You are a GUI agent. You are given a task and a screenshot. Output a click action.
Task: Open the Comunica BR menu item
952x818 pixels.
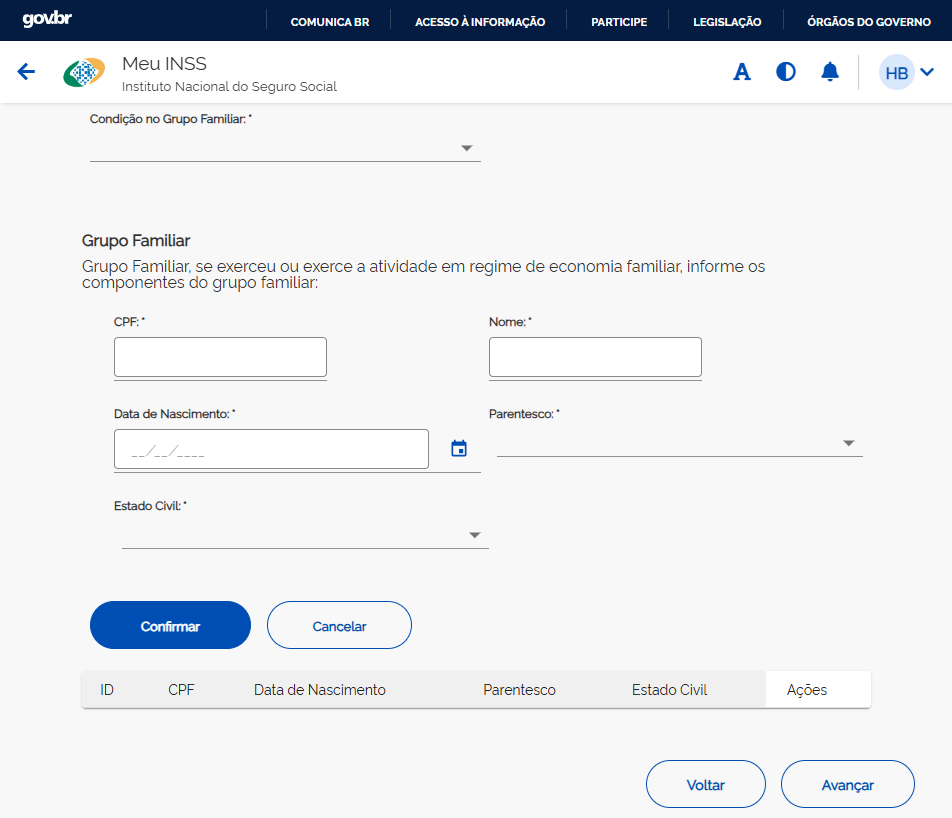(329, 21)
